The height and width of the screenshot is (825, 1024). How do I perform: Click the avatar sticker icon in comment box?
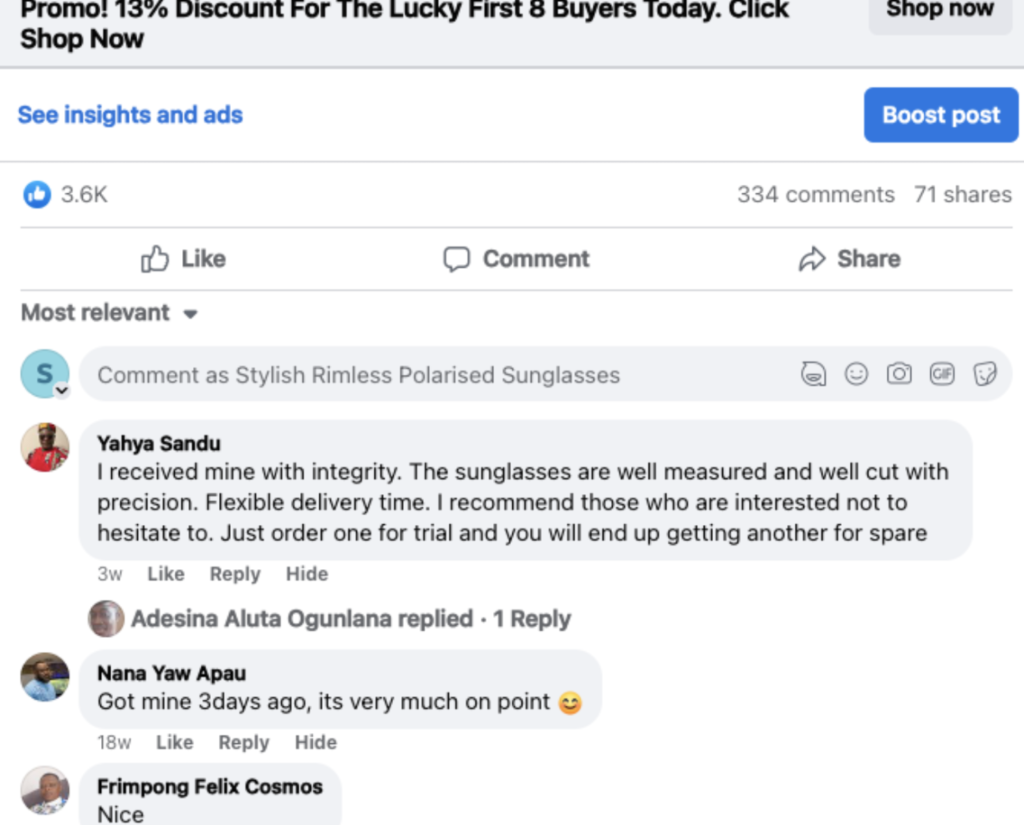[814, 374]
